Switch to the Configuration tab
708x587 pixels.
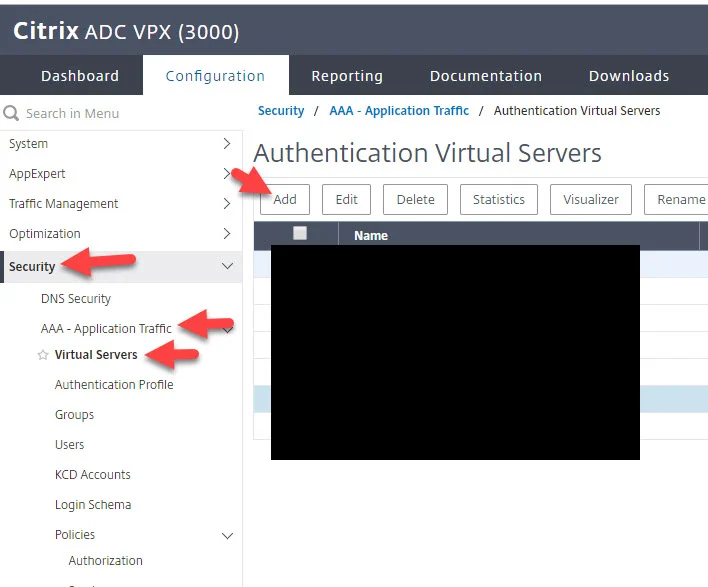tap(215, 76)
